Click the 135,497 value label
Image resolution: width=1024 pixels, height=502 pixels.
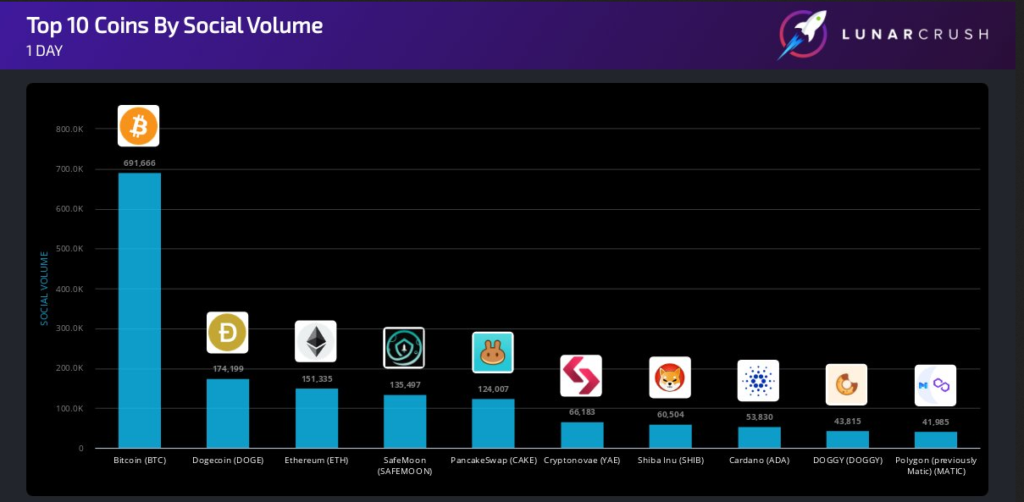tap(405, 384)
